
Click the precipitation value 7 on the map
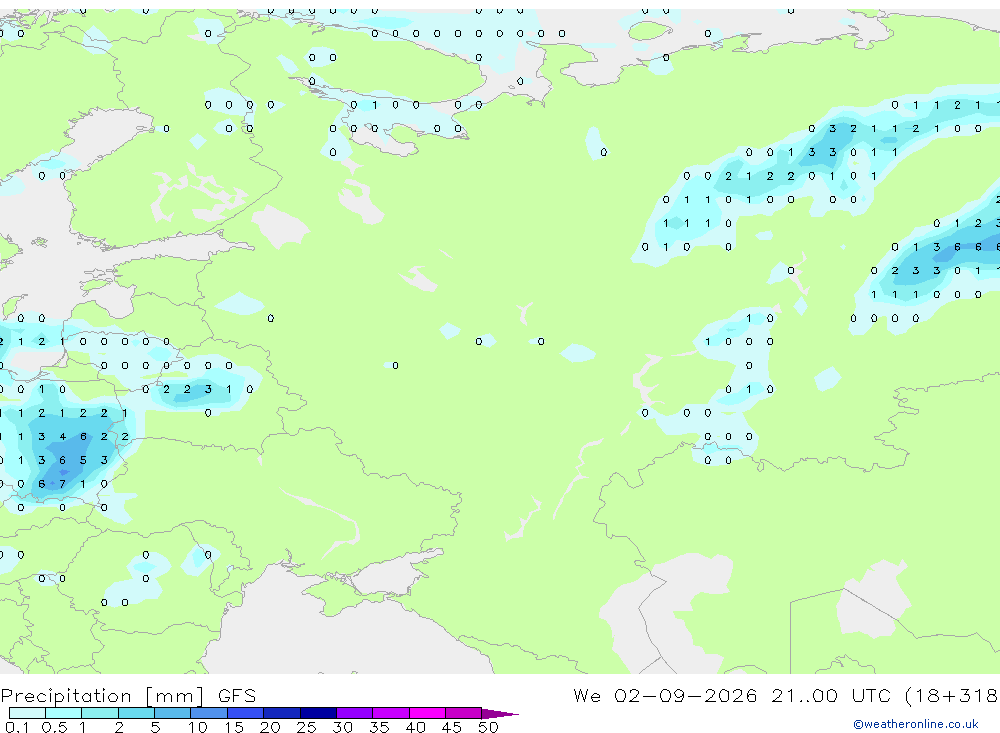pos(62,484)
